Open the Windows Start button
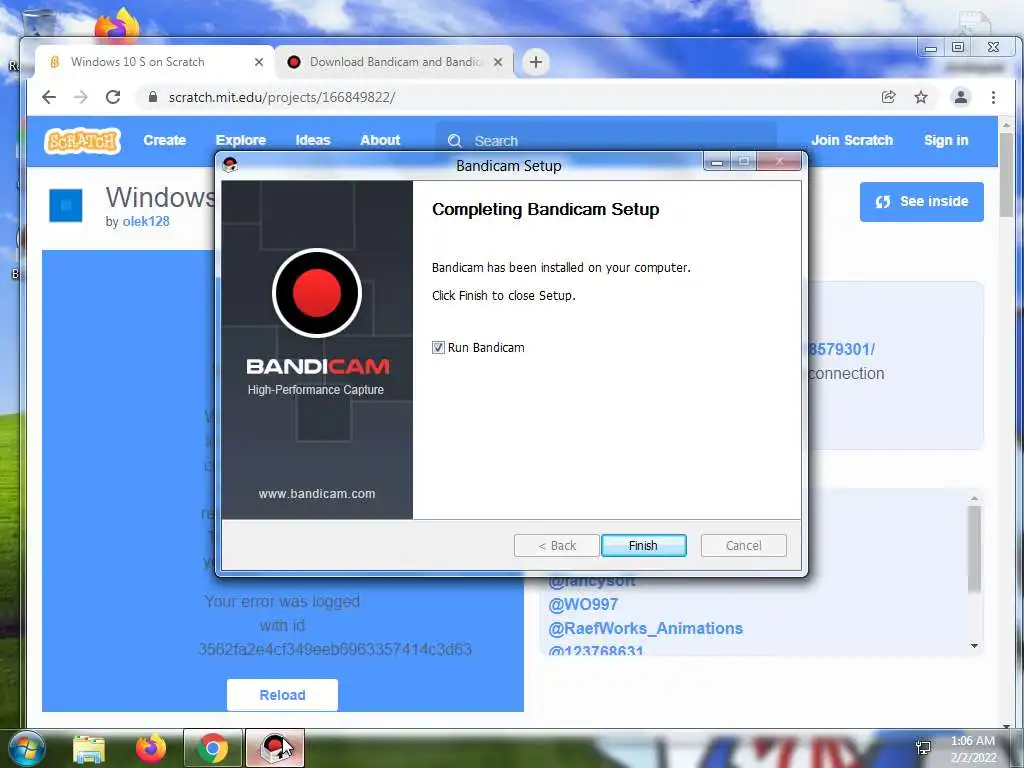This screenshot has height=768, width=1024. [x=27, y=749]
